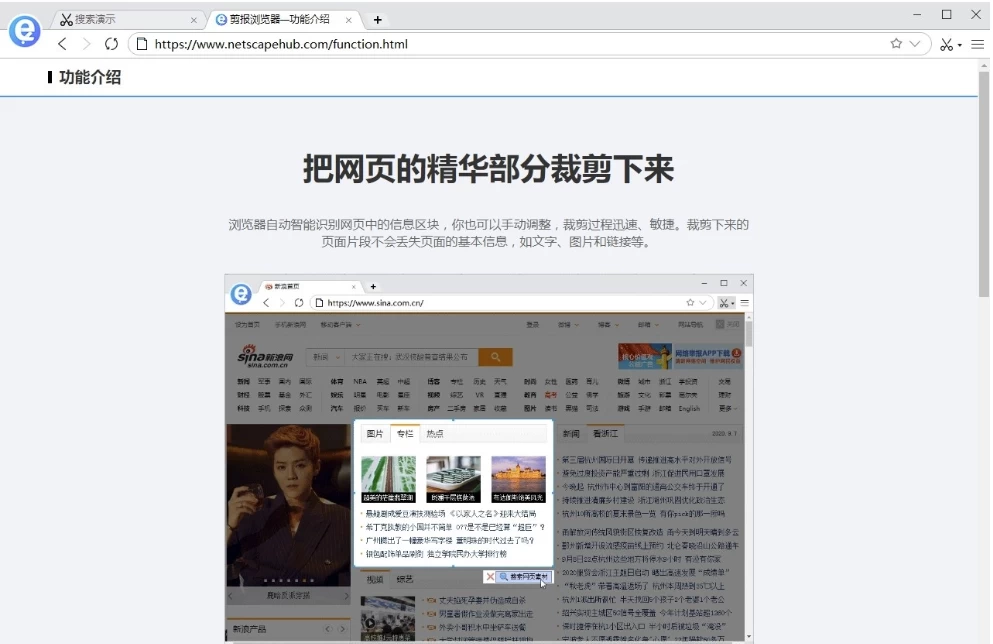Select the scissors web clipping tool
The height and width of the screenshot is (644, 993).
pos(946,45)
